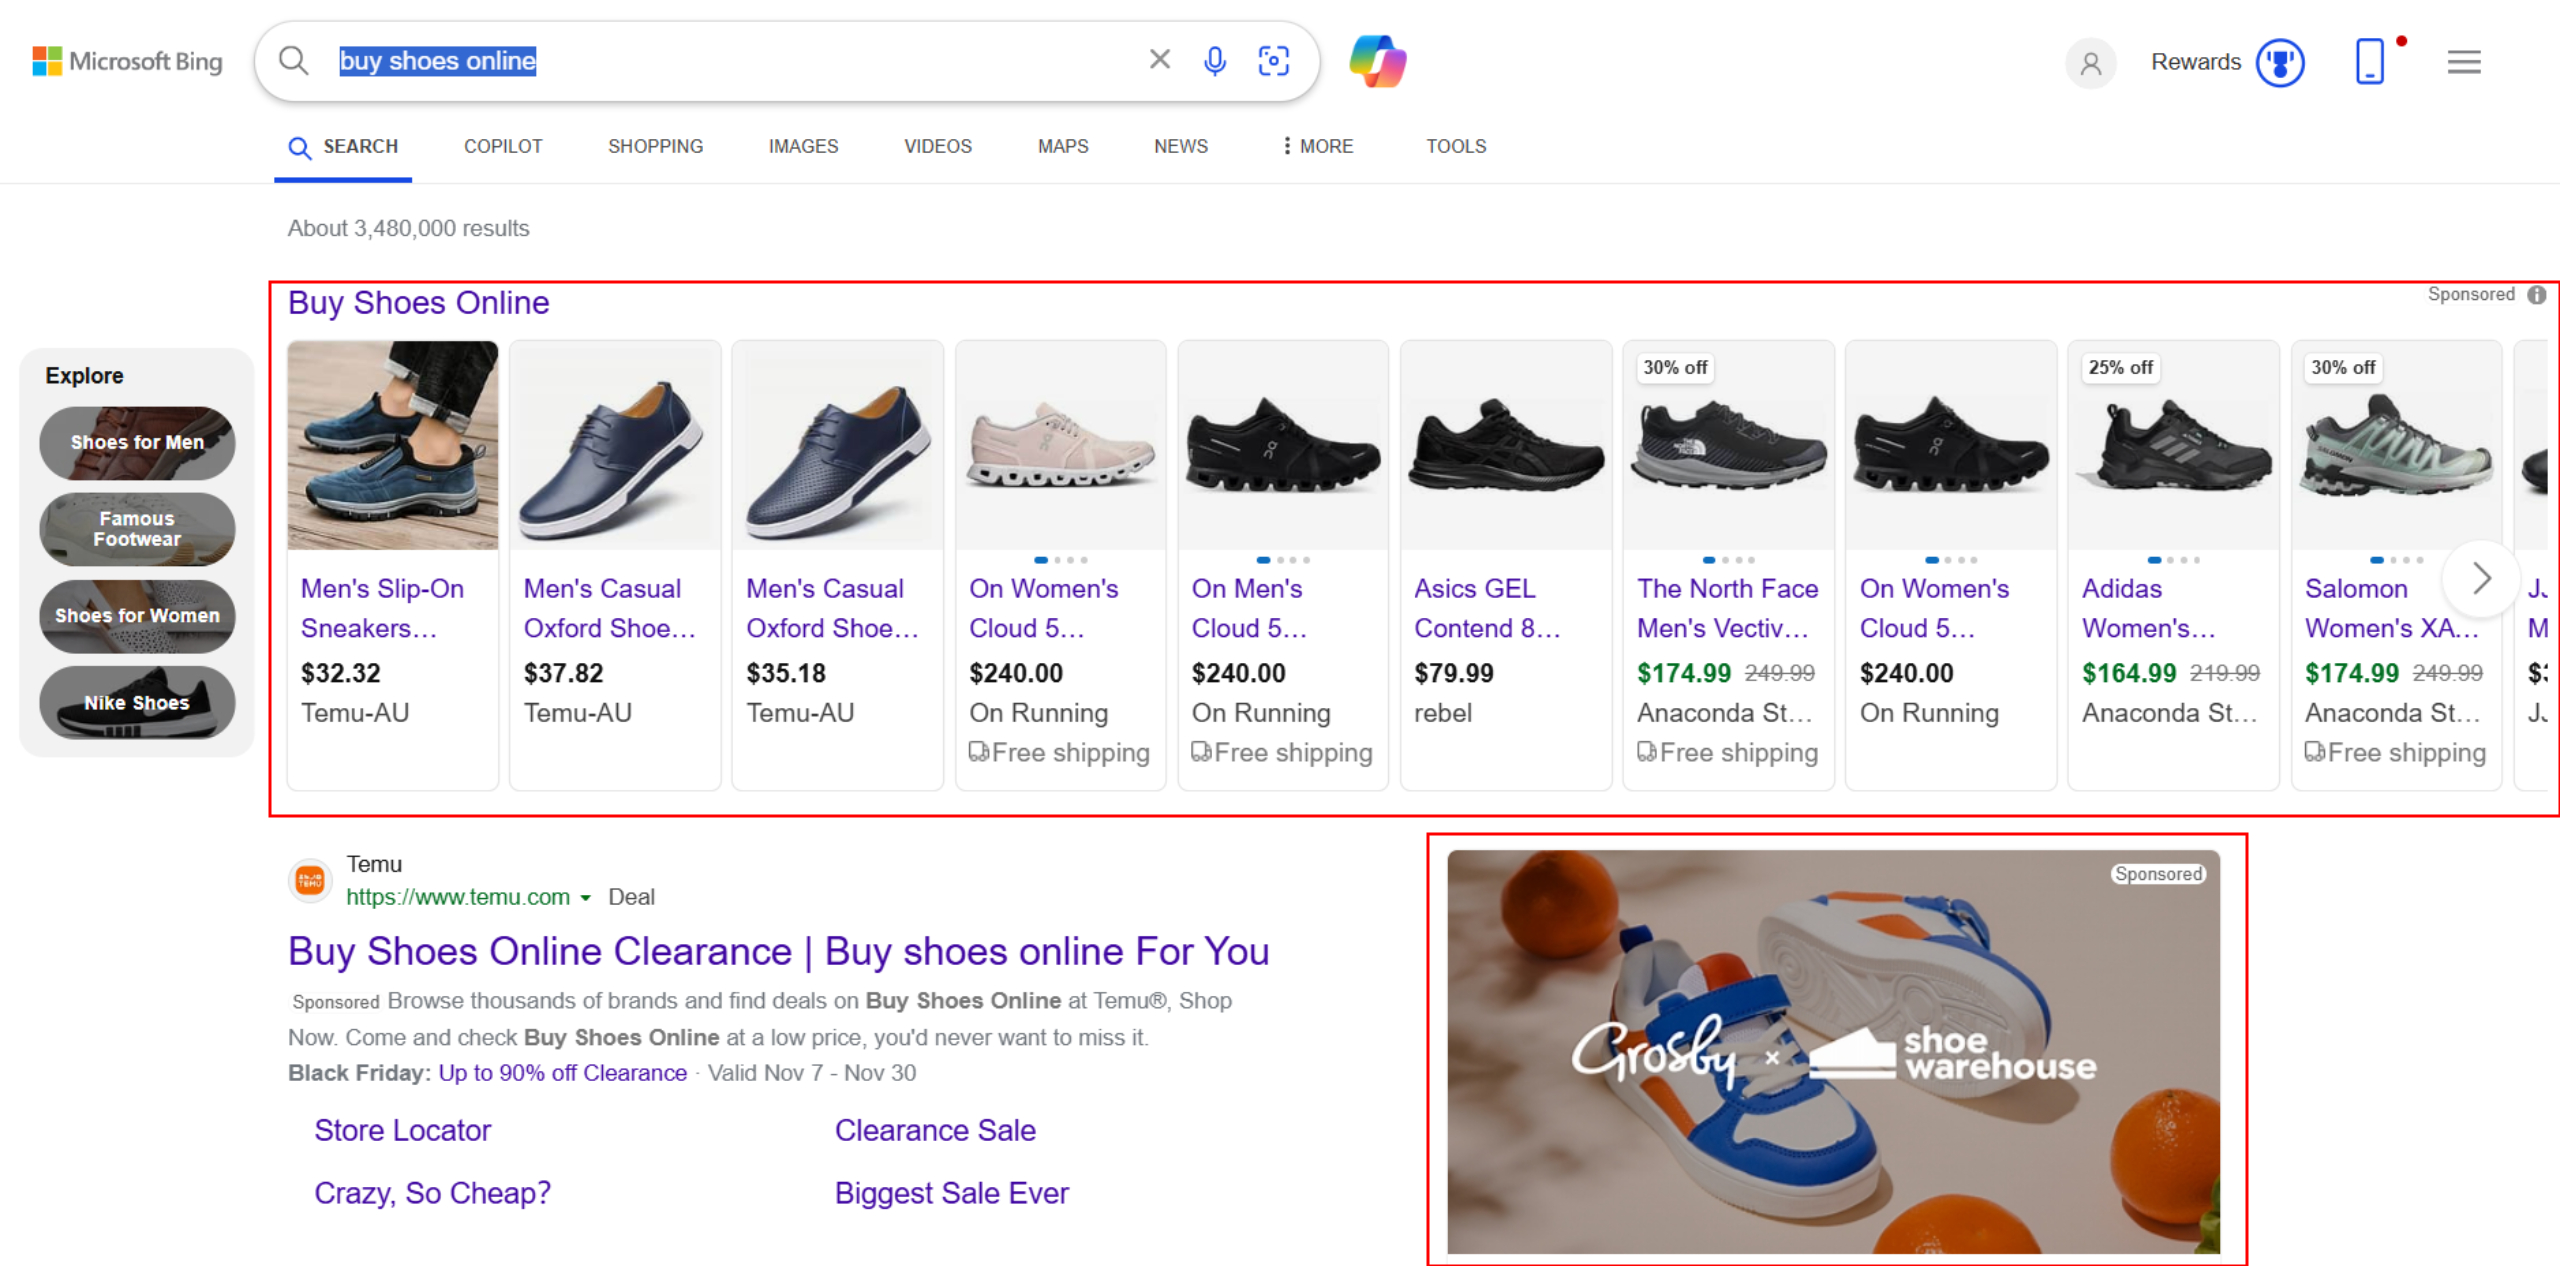Click Men's Slip-On Sneakers title link
Screen dimensions: 2560x1266
382,608
